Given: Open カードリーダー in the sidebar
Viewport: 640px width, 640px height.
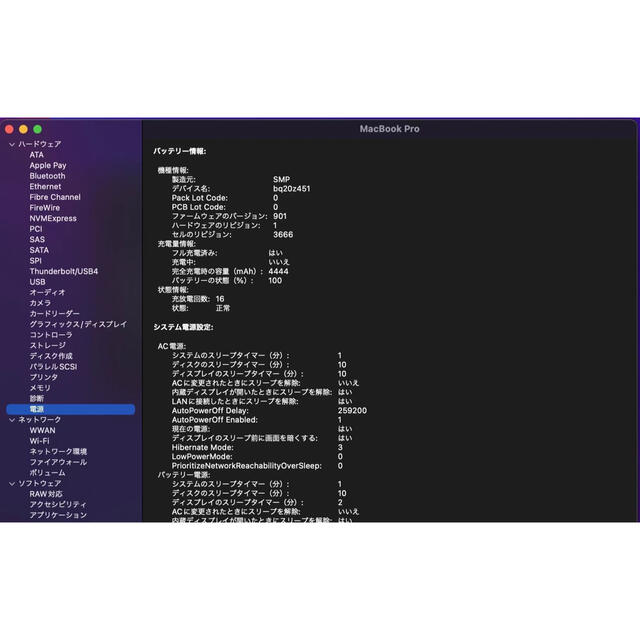Looking at the screenshot, I should (x=54, y=314).
